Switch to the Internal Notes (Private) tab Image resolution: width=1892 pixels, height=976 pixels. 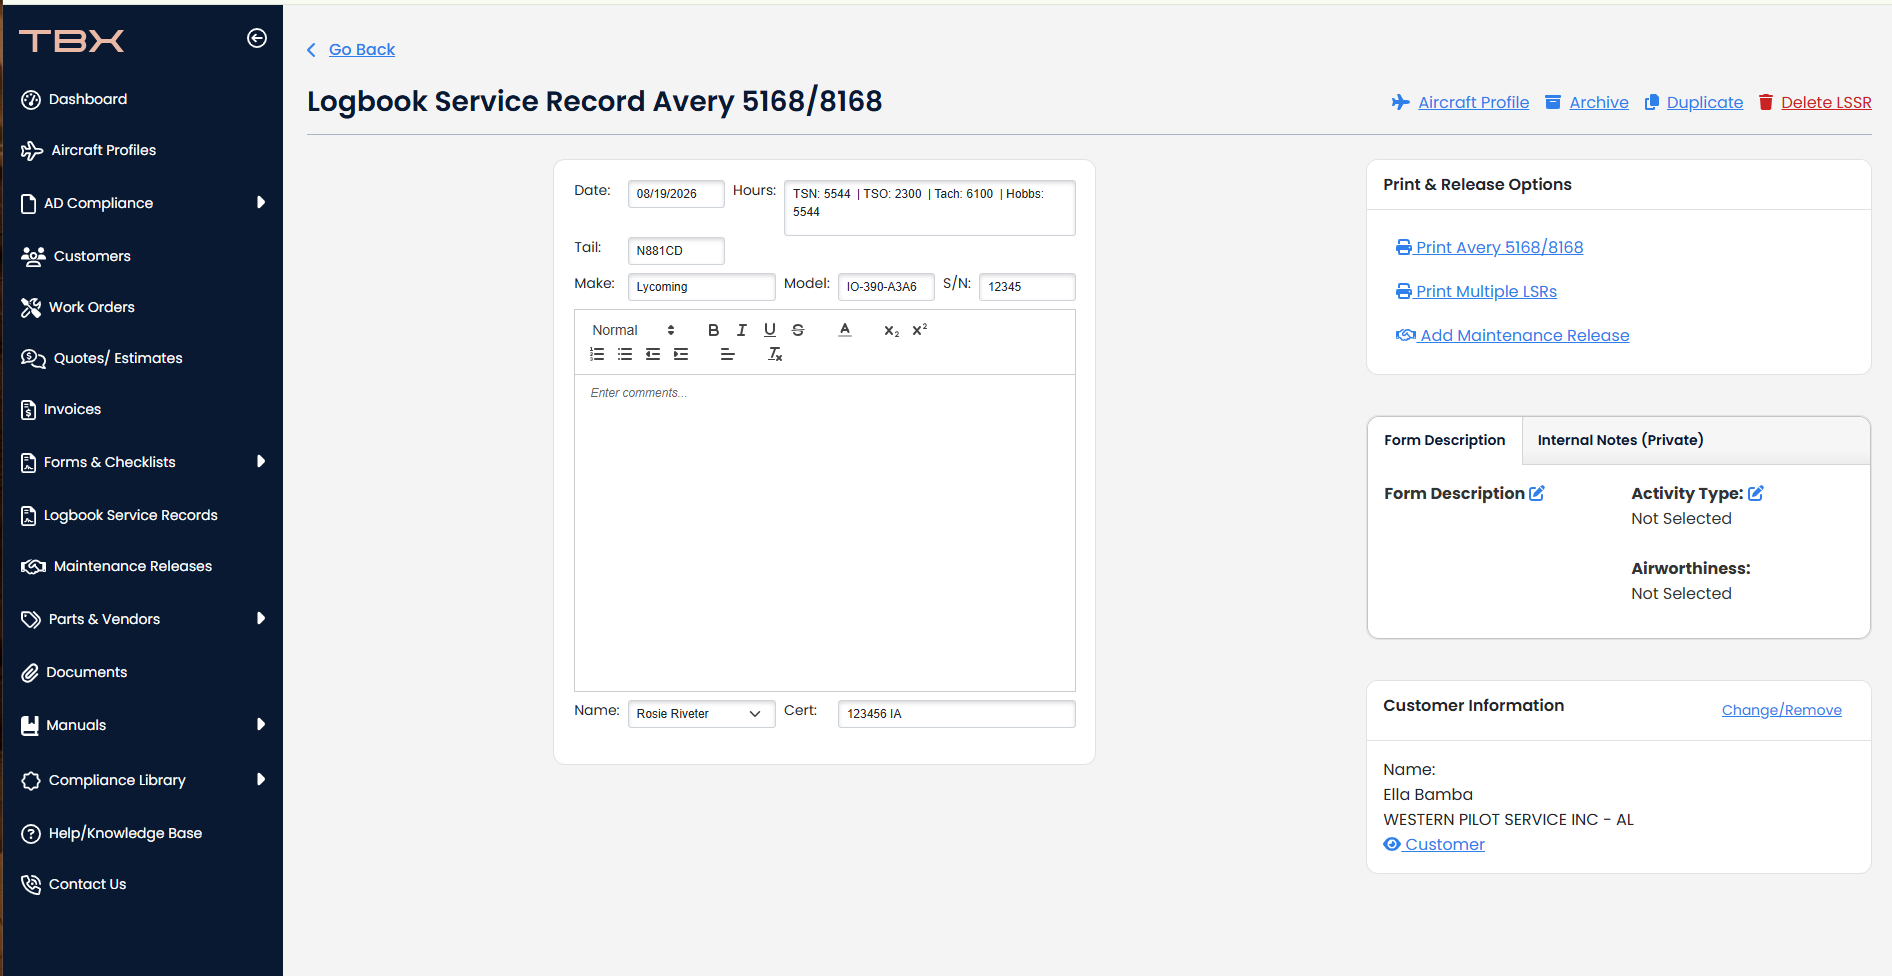[1621, 440]
